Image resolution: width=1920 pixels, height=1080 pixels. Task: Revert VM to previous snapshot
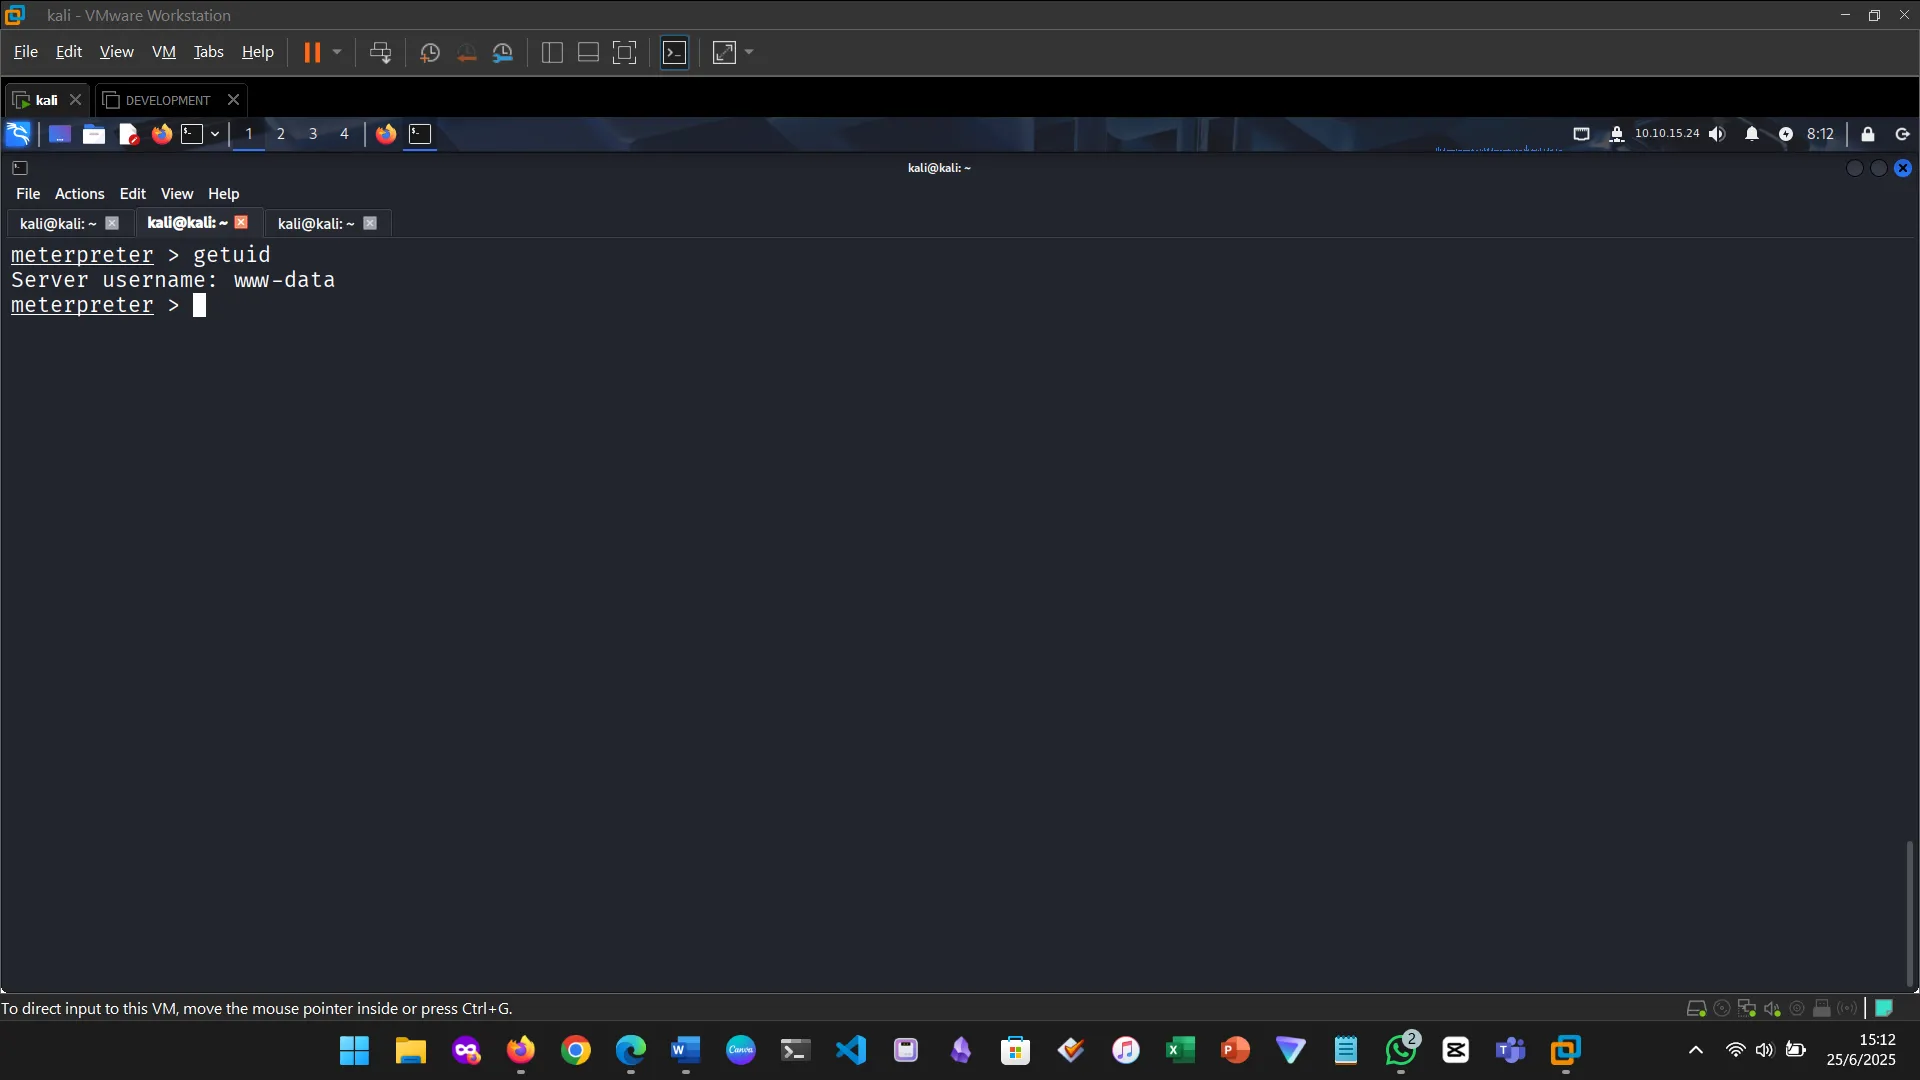[x=466, y=53]
